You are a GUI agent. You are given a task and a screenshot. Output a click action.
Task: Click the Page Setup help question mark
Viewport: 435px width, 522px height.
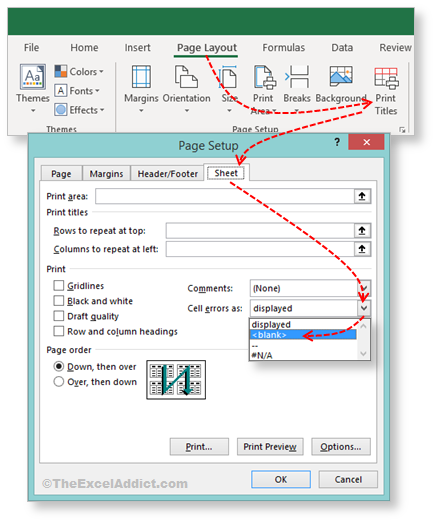coord(337,142)
